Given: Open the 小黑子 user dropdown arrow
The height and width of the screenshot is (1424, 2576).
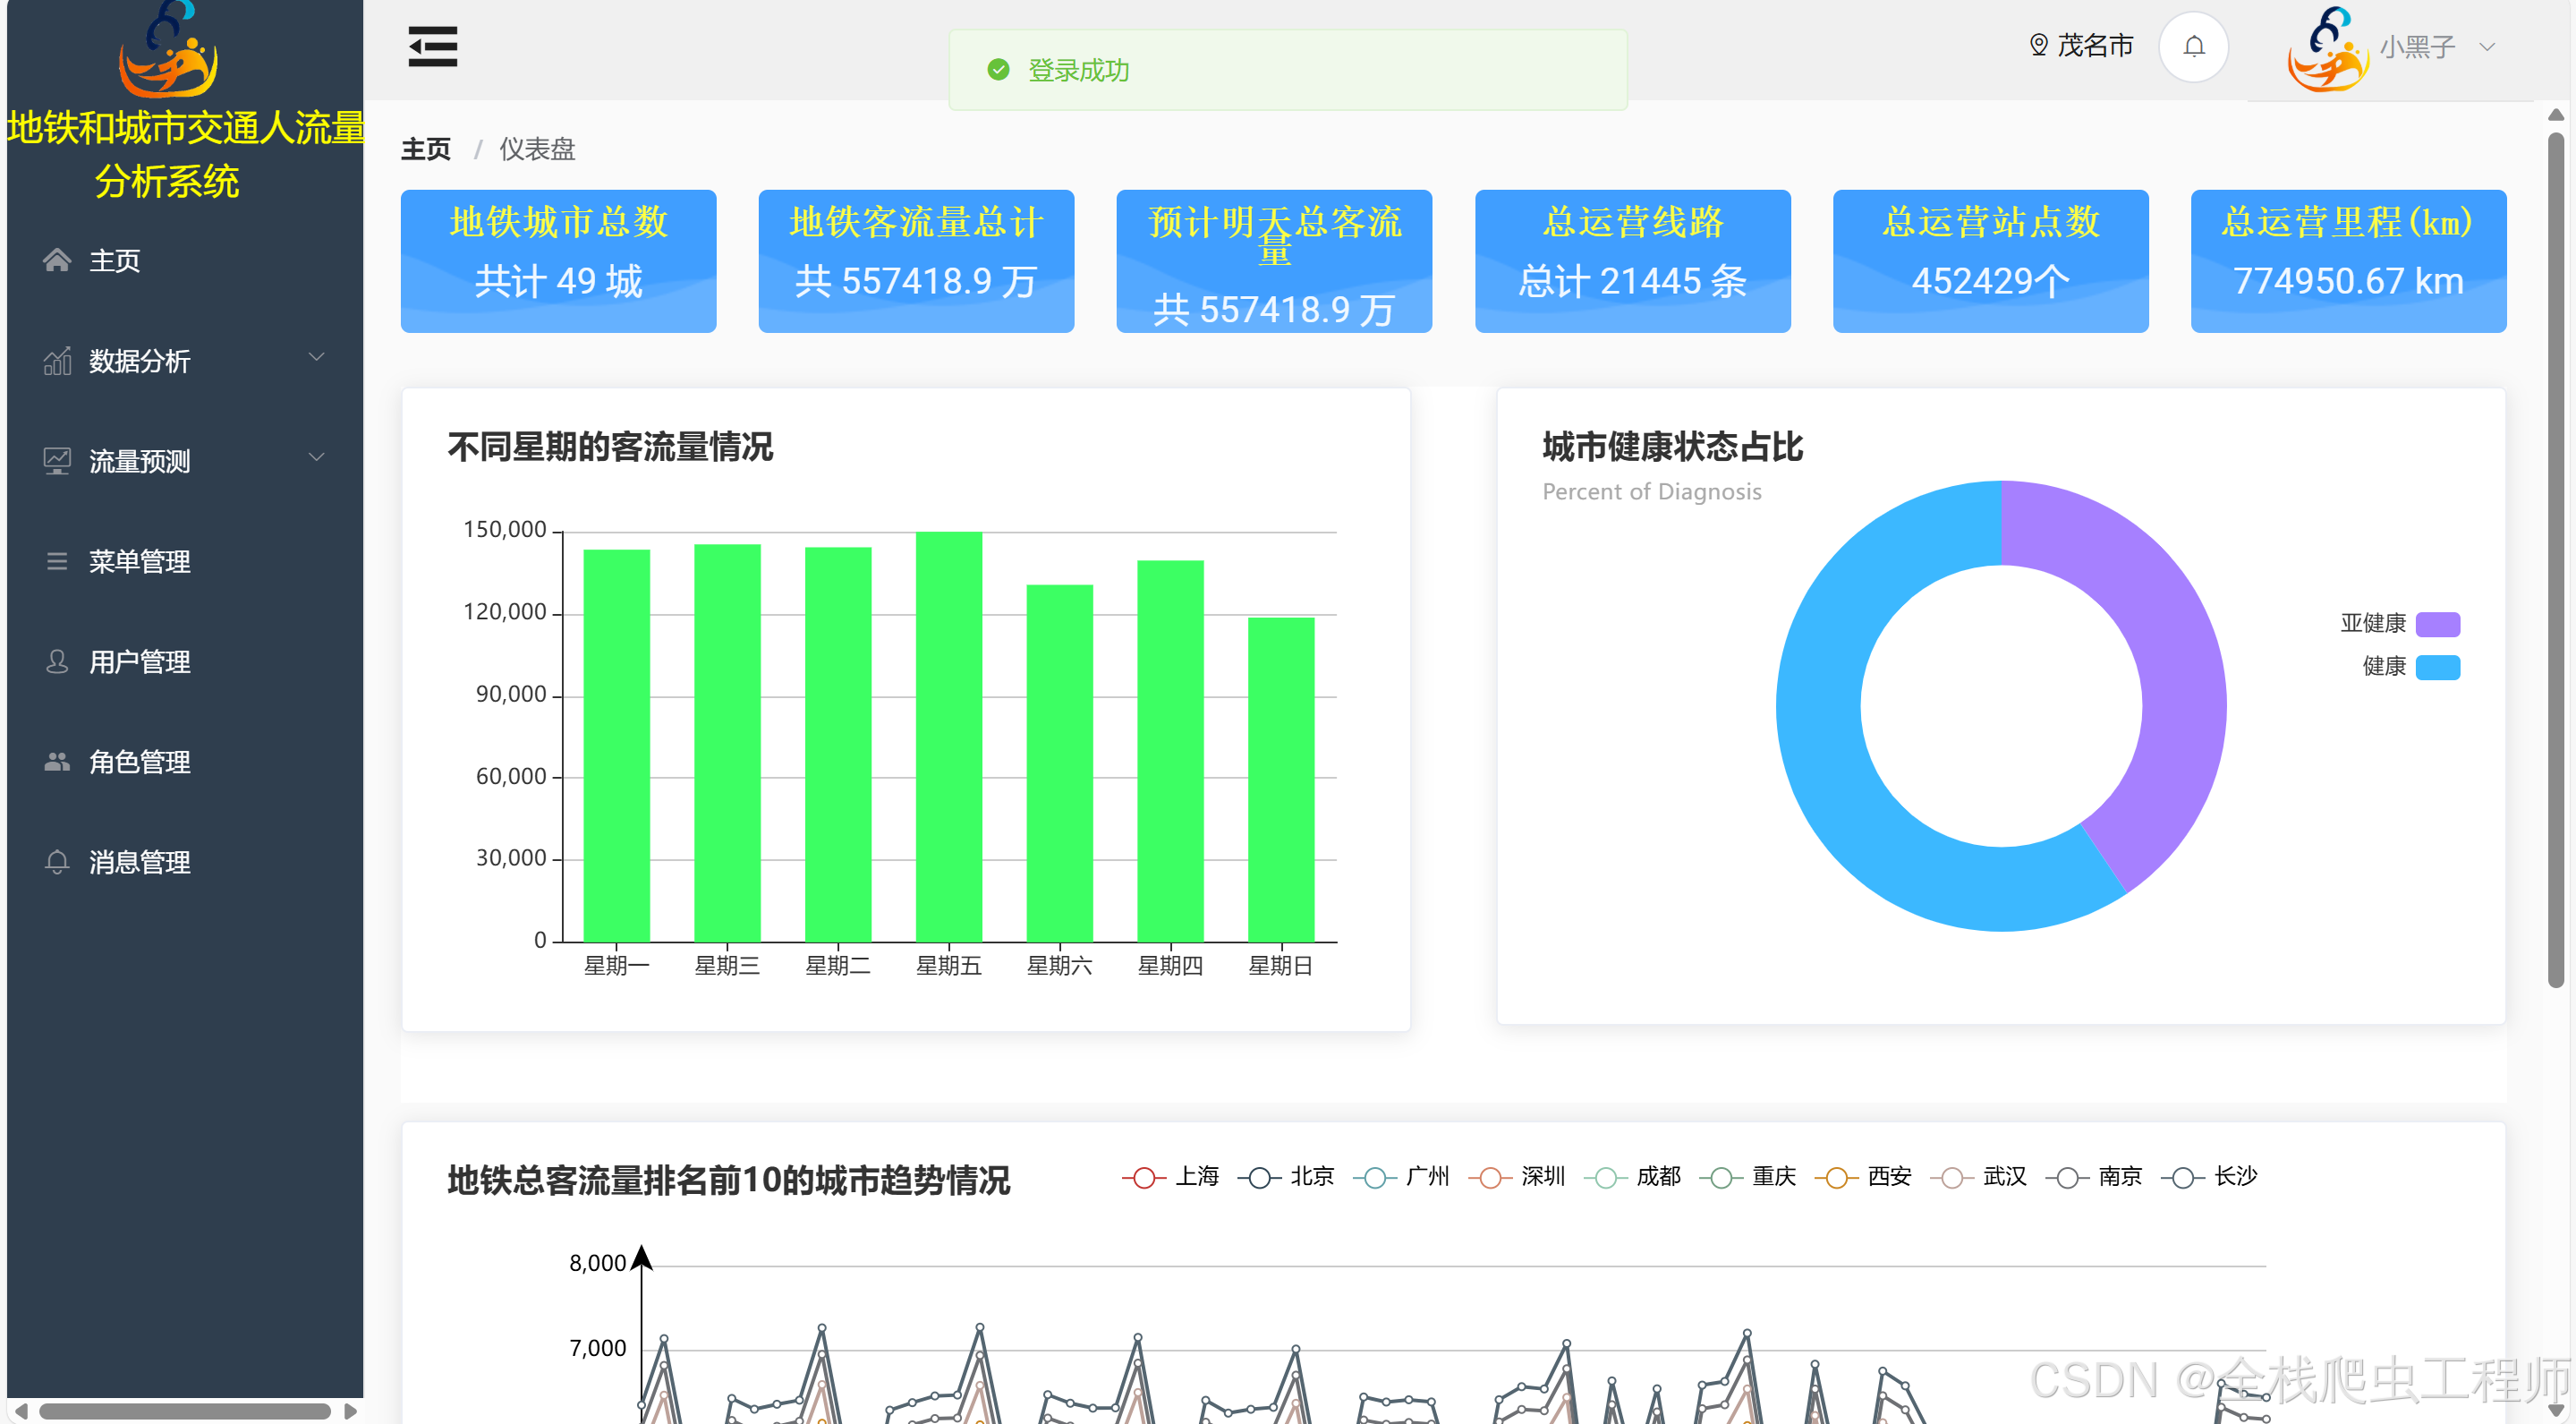Looking at the screenshot, I should (2488, 47).
